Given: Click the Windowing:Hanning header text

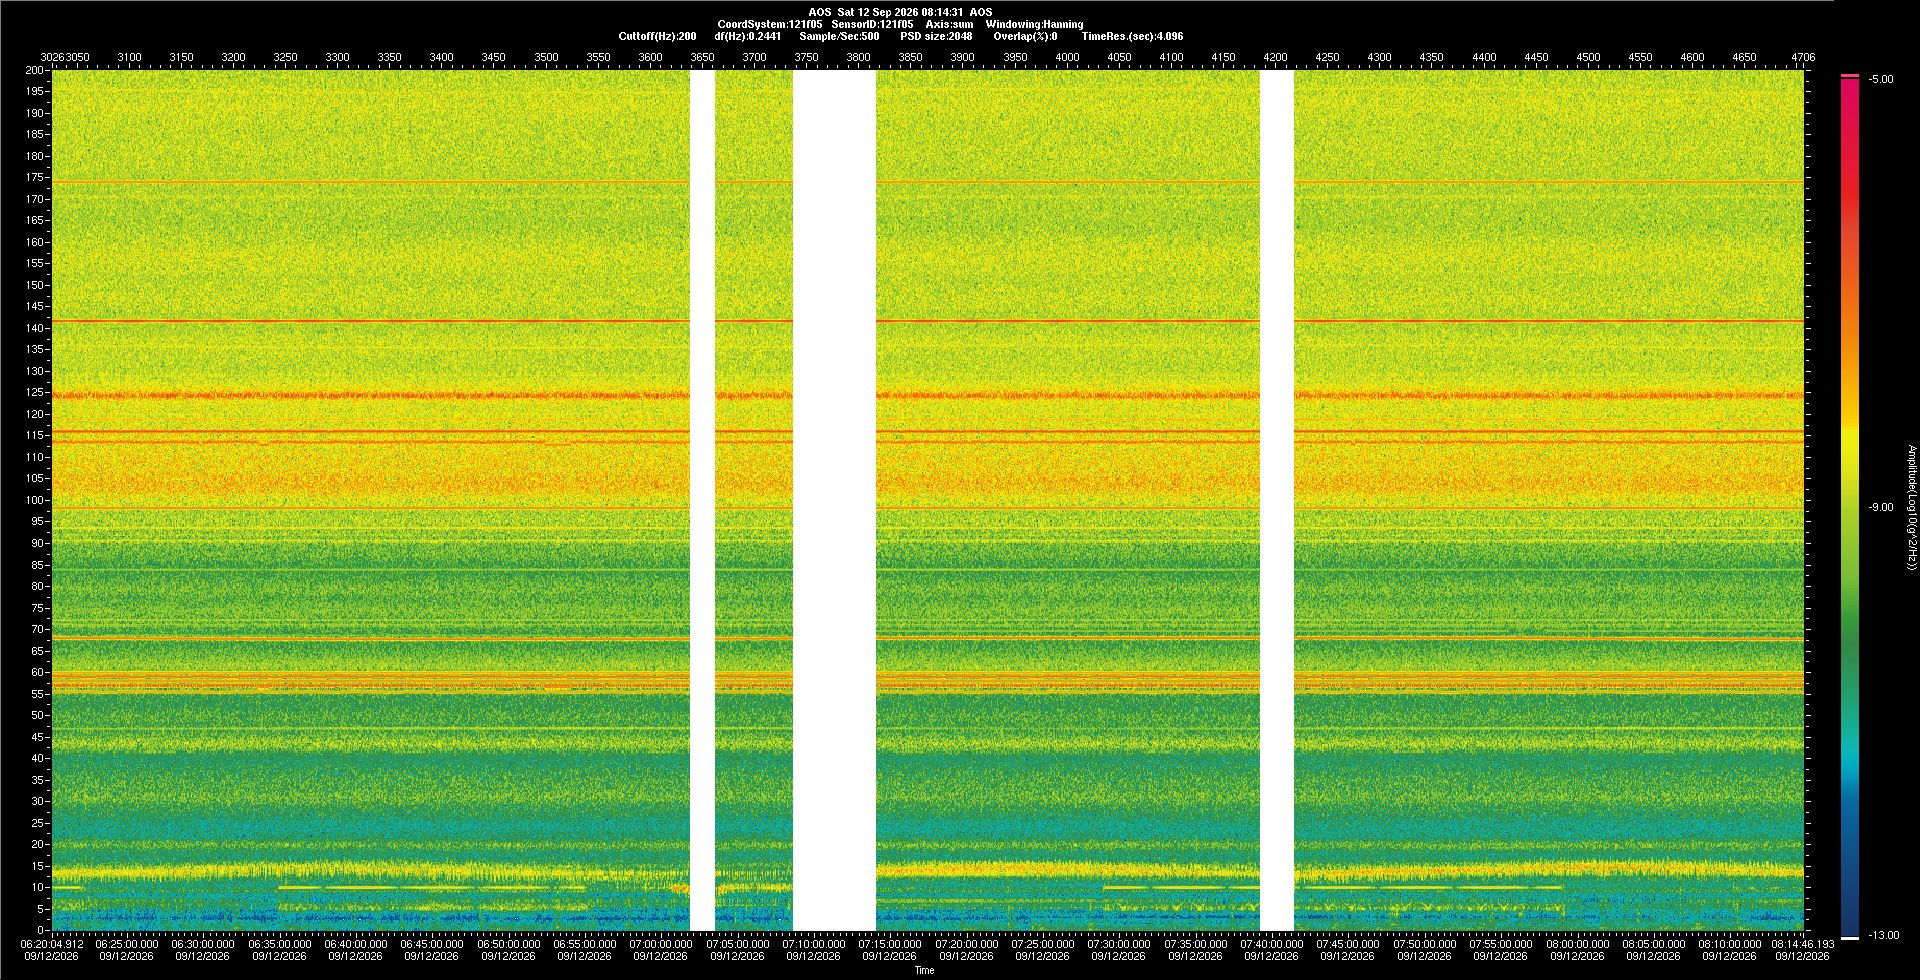Looking at the screenshot, I should point(1034,24).
